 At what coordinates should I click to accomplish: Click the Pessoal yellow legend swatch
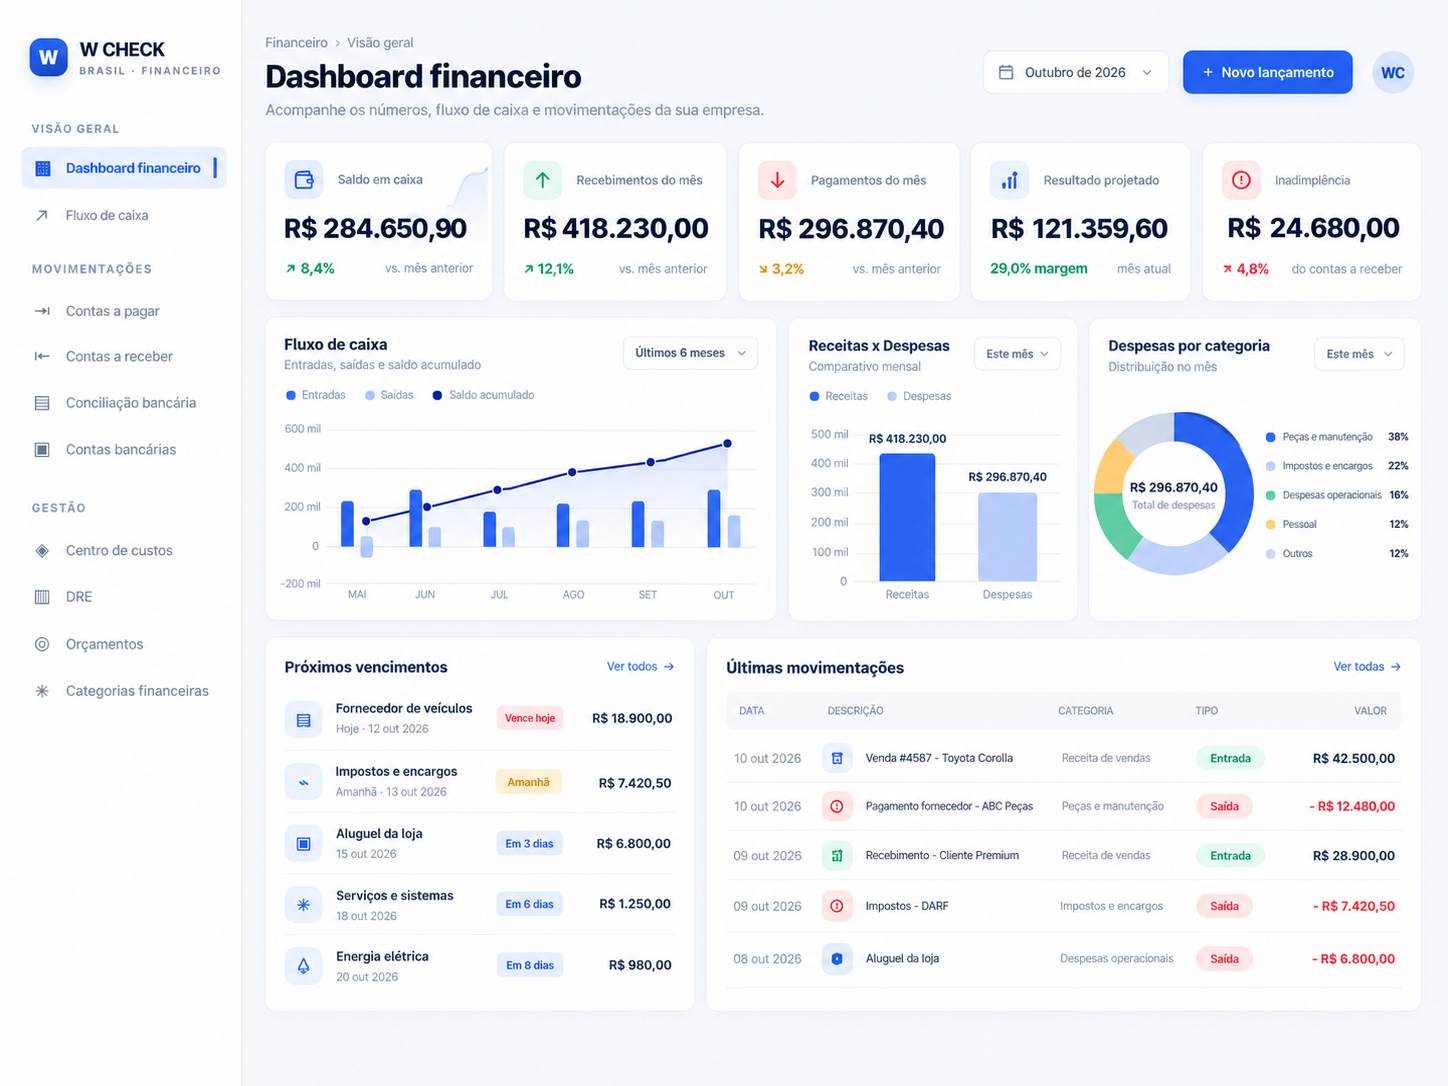click(x=1270, y=524)
